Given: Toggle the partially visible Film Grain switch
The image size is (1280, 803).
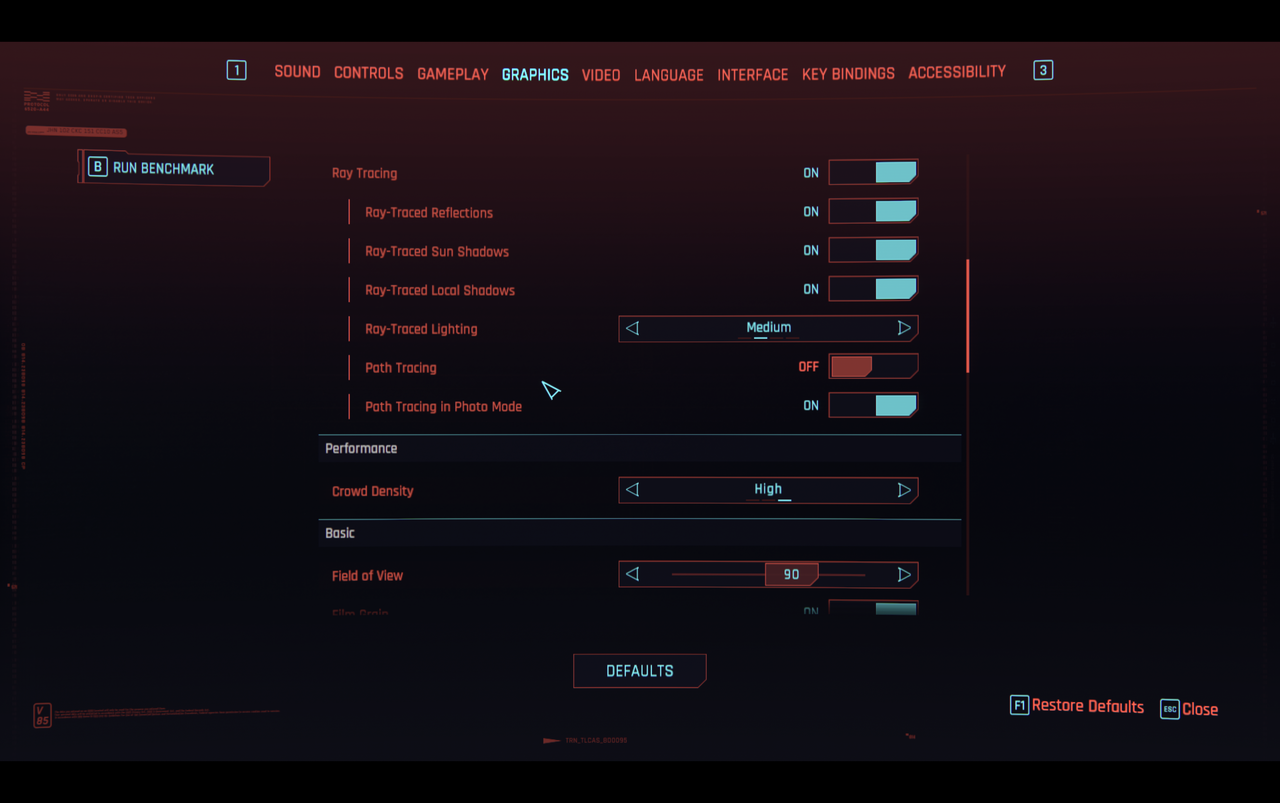Looking at the screenshot, I should tap(873, 607).
